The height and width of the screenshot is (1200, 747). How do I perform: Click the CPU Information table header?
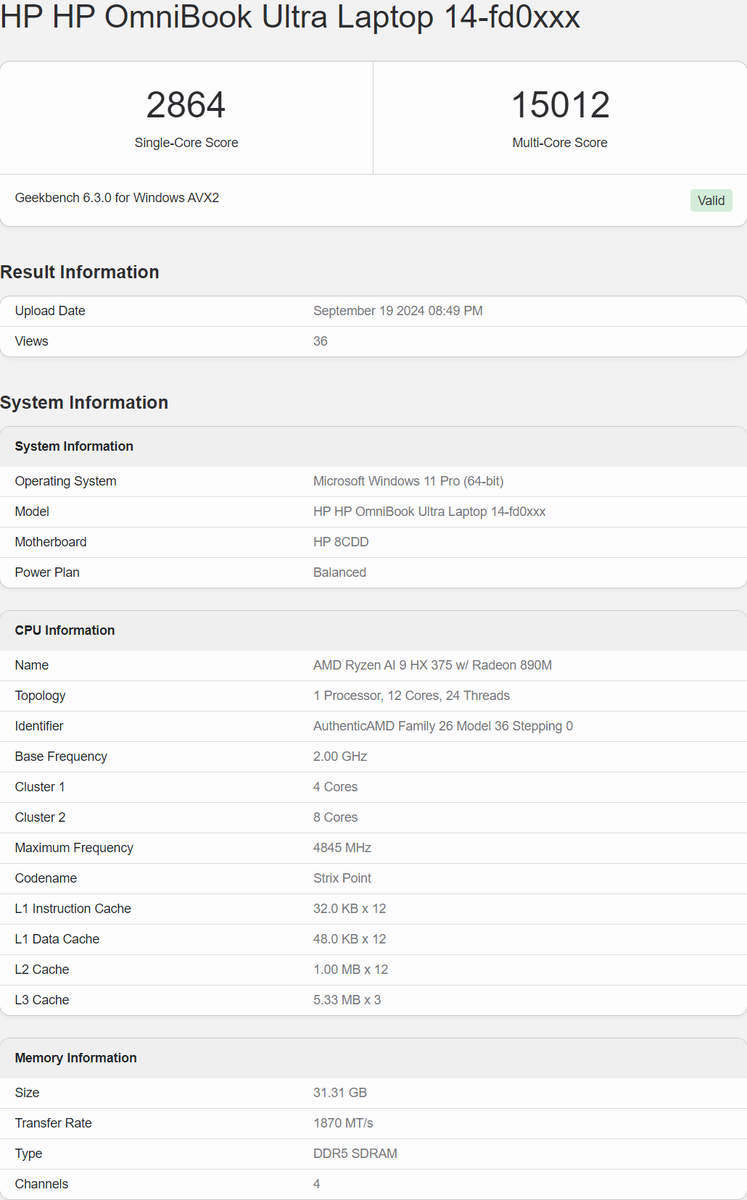point(373,630)
